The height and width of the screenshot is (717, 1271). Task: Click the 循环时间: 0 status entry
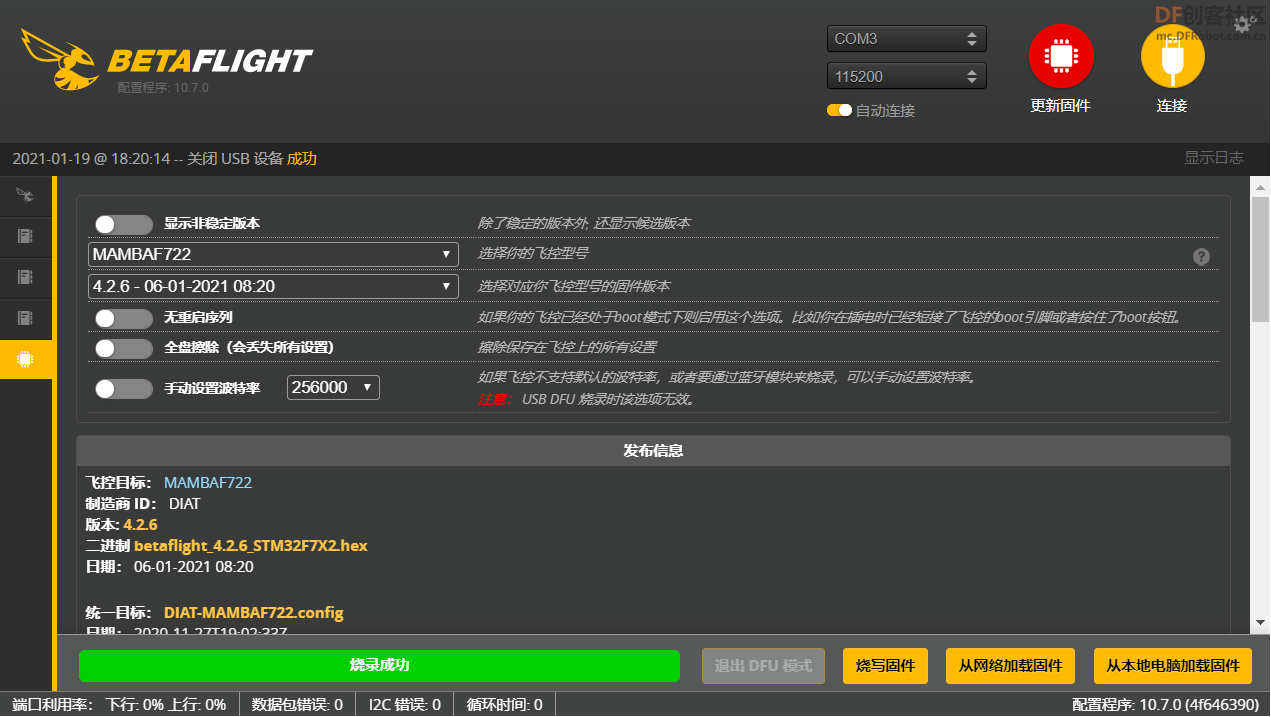click(x=505, y=705)
